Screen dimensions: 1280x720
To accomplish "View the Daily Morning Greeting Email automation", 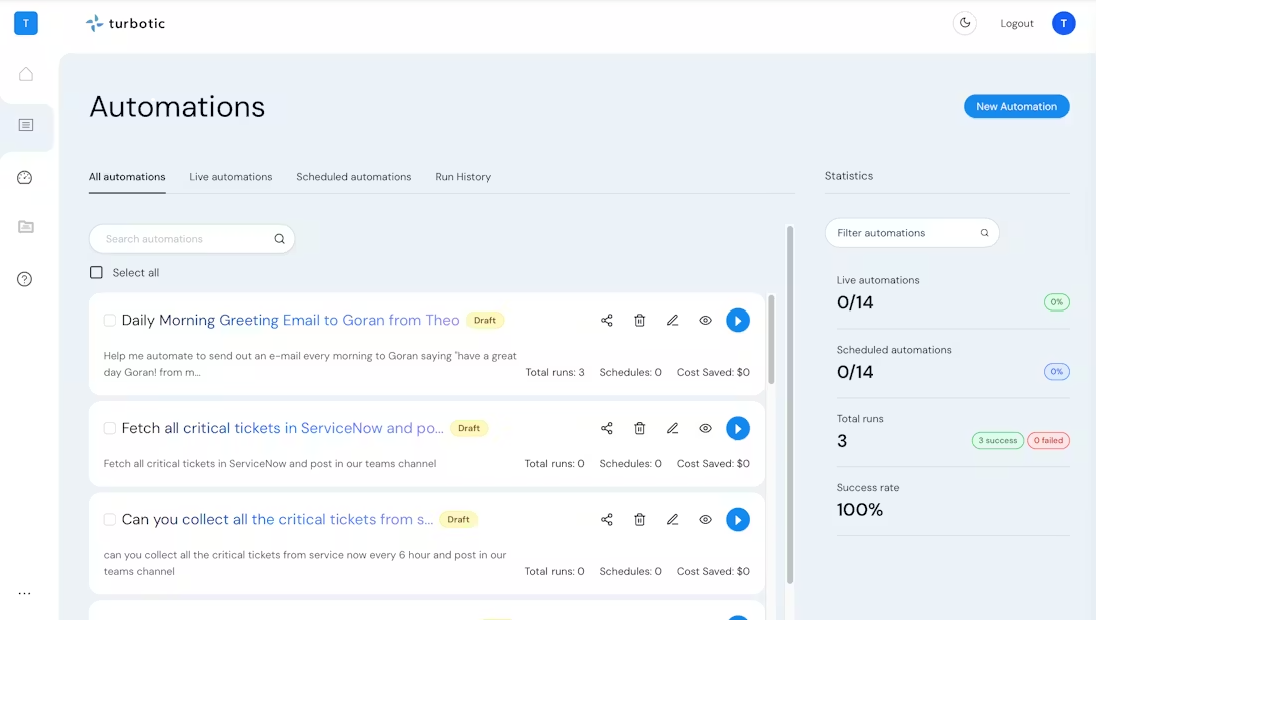I will [x=705, y=321].
